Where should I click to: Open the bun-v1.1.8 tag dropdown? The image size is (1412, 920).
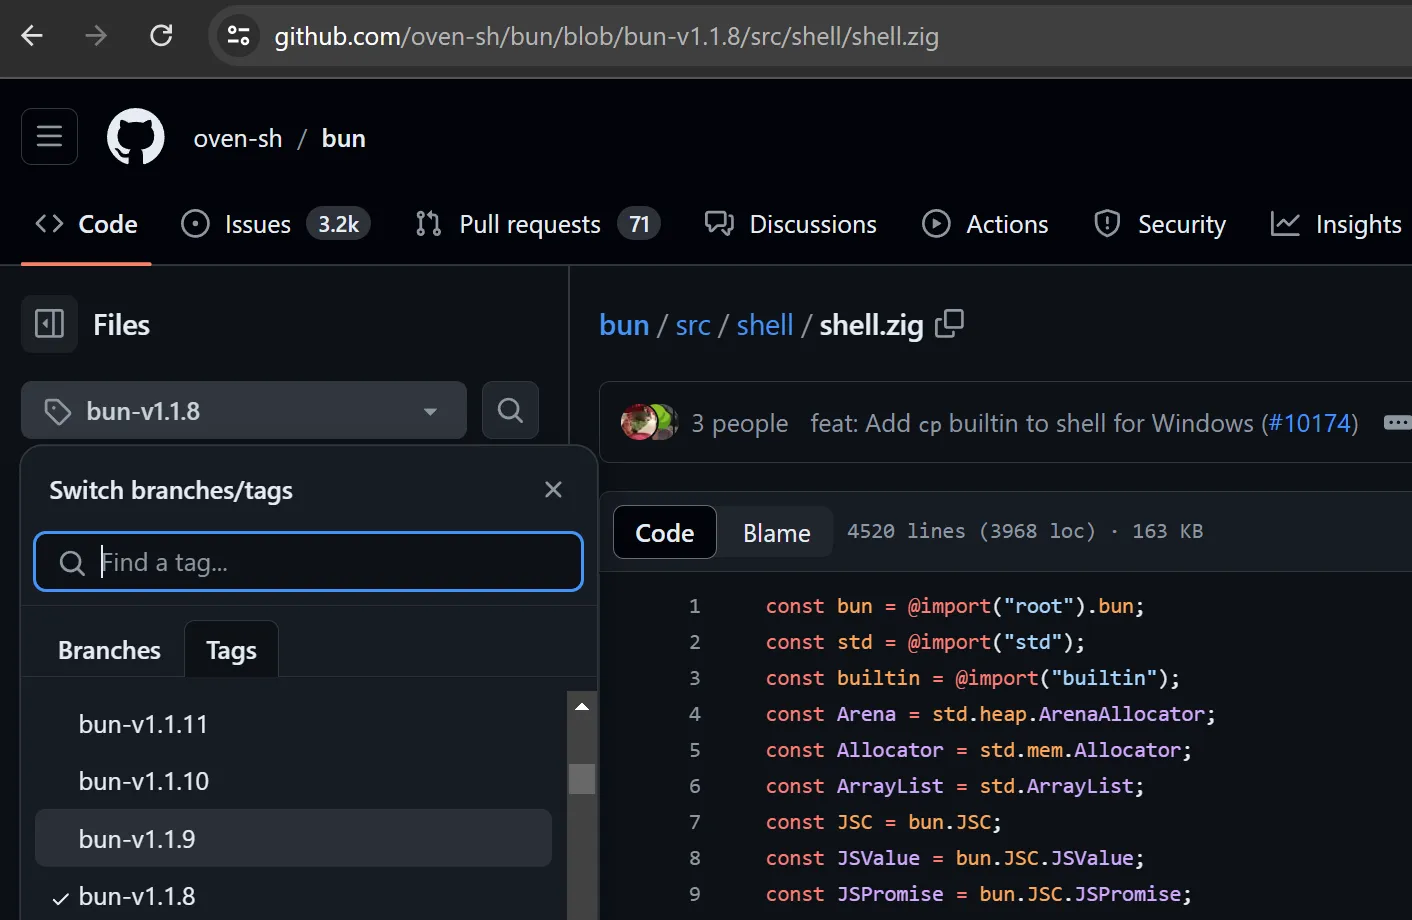coord(244,410)
